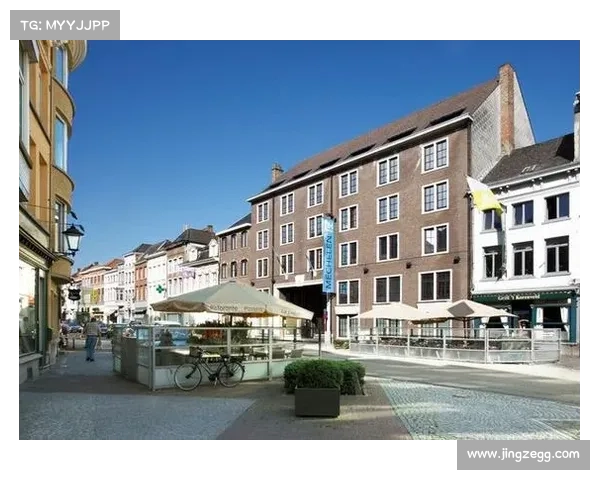600x480 pixels.
Task: Click the pedestrian walking on the left
Action: pos(92,338)
